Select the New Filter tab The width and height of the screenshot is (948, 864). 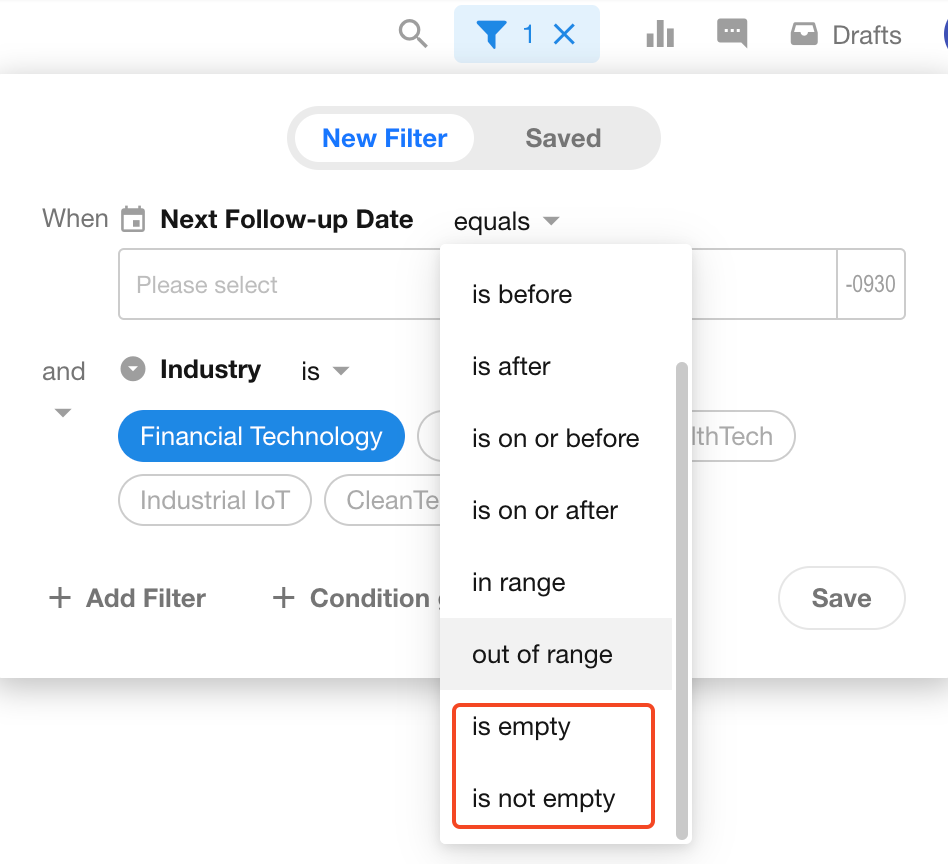point(384,138)
